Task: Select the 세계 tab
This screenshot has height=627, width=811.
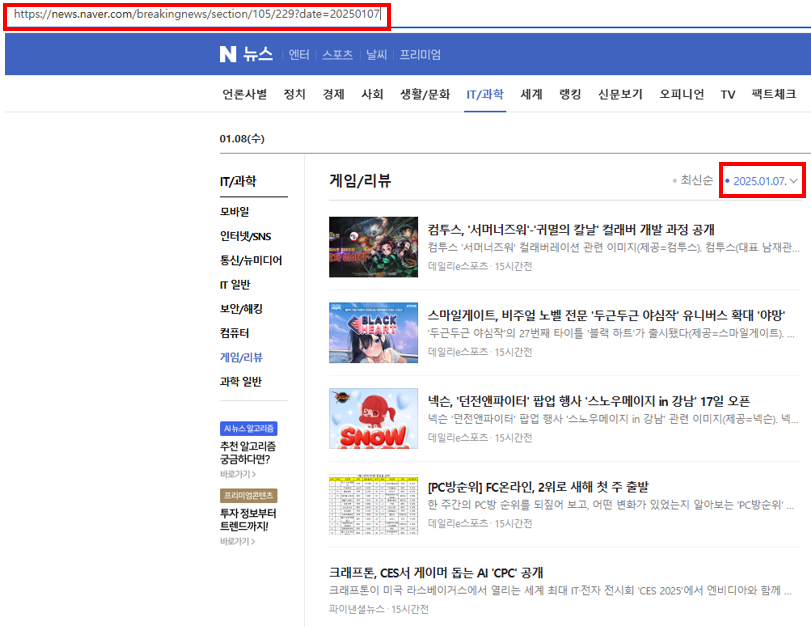Action: (531, 94)
